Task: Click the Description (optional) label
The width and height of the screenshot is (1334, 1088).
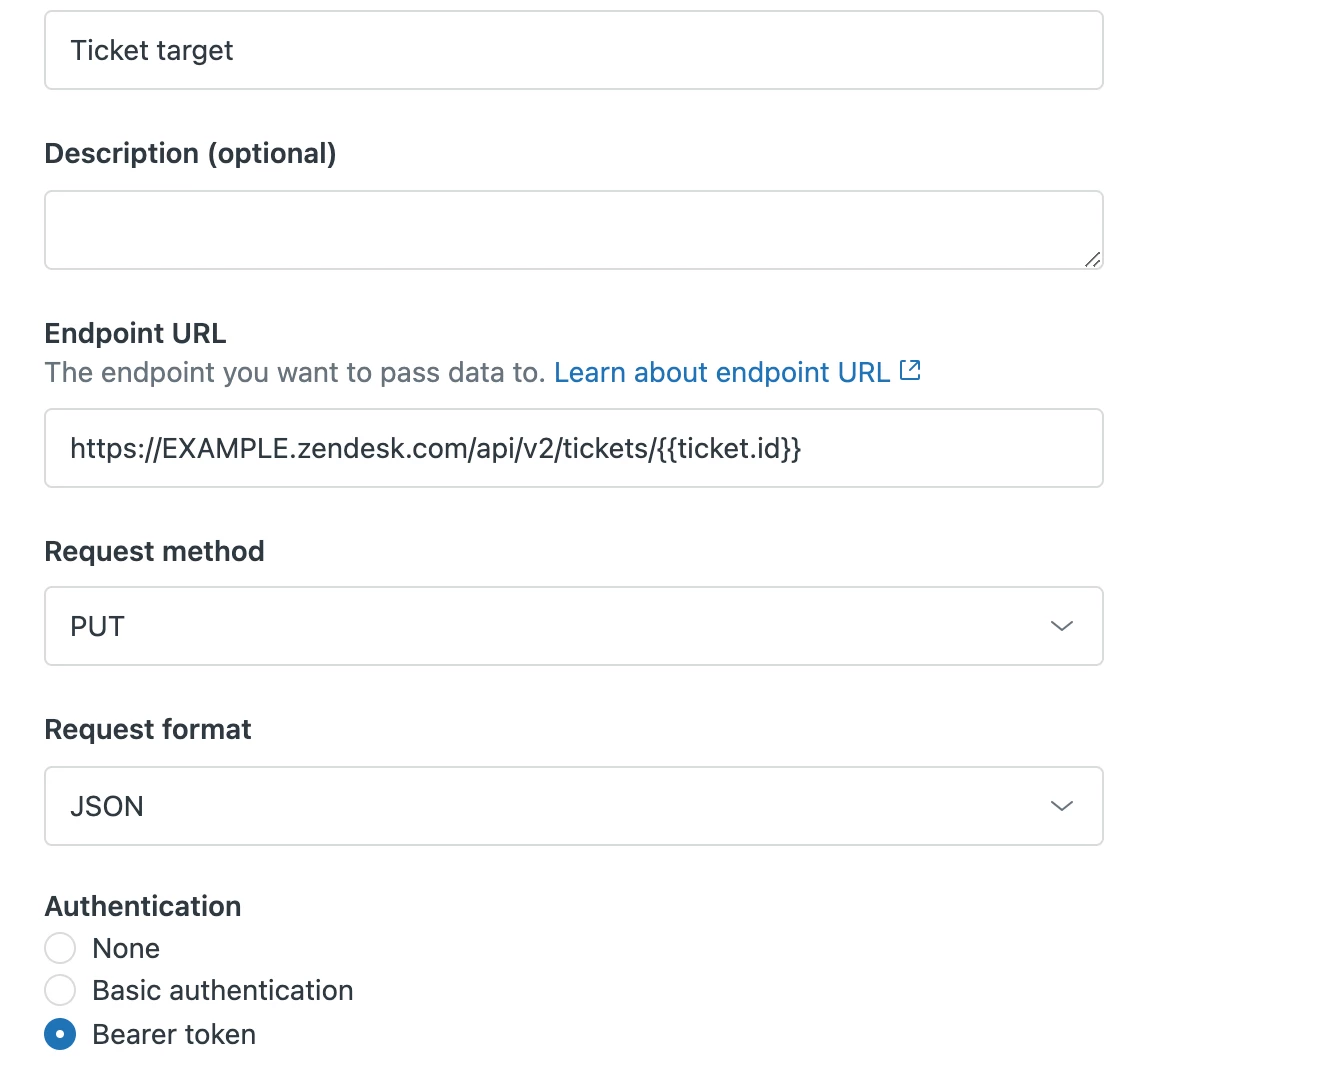Action: [x=190, y=153]
